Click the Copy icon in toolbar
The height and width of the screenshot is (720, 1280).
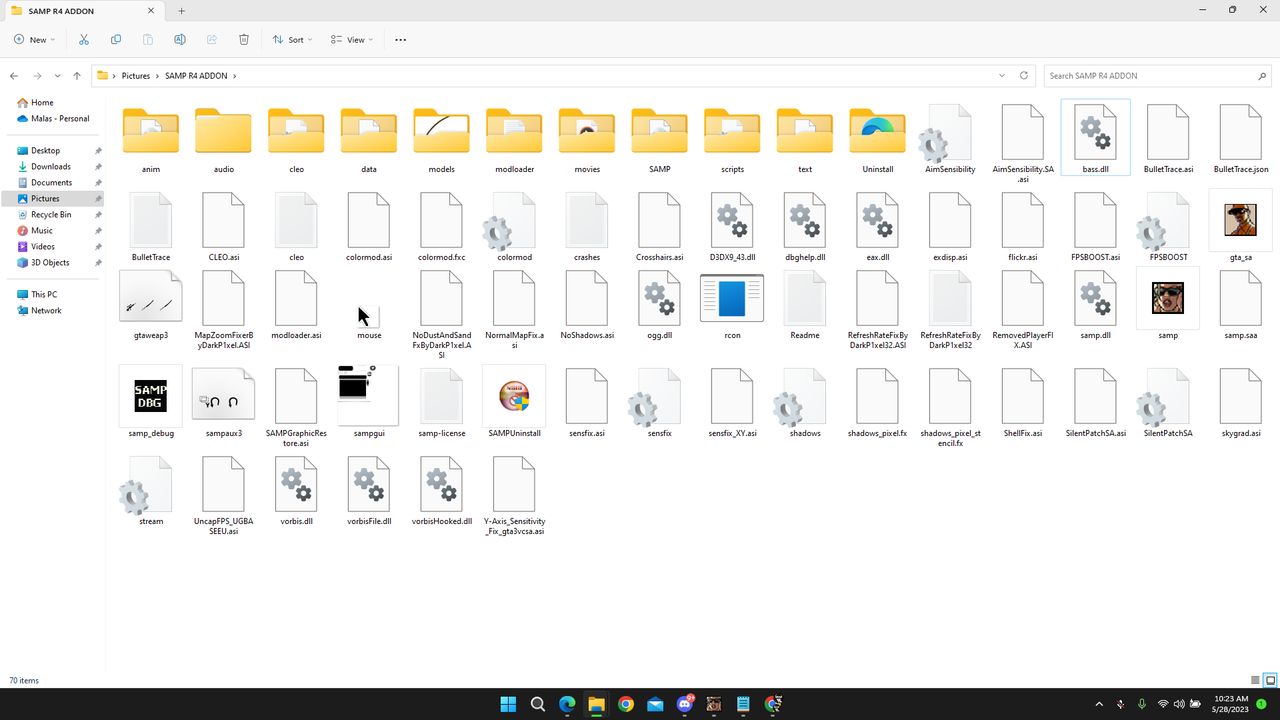(116, 40)
